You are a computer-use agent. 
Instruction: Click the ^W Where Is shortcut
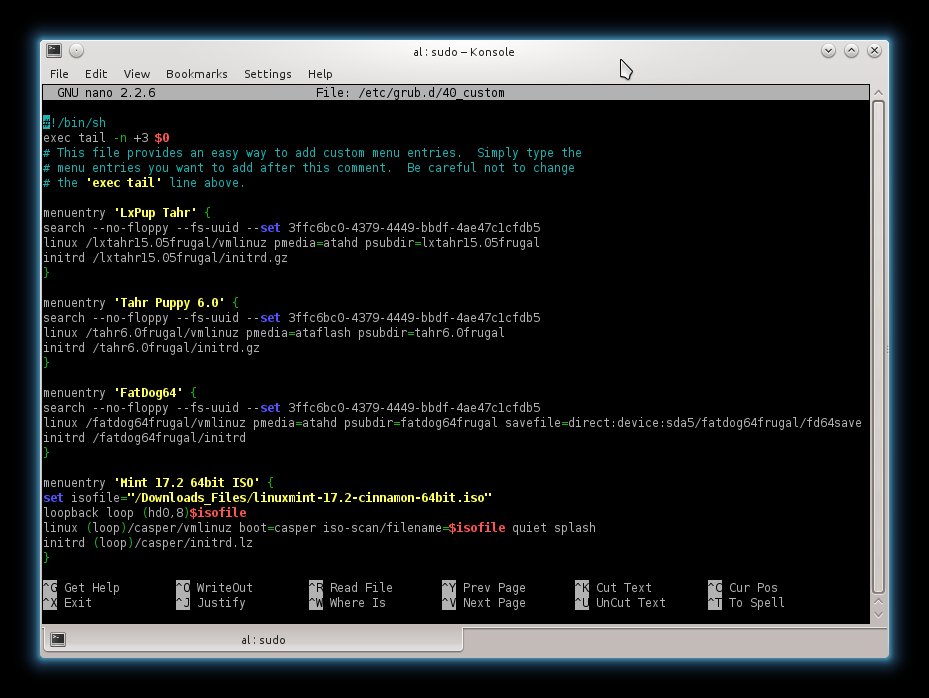pos(347,603)
